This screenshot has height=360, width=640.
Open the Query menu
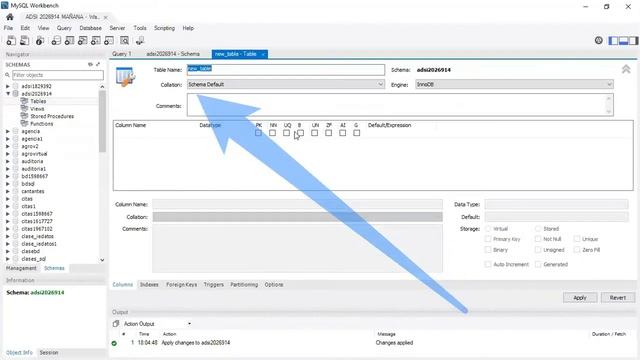[64, 28]
